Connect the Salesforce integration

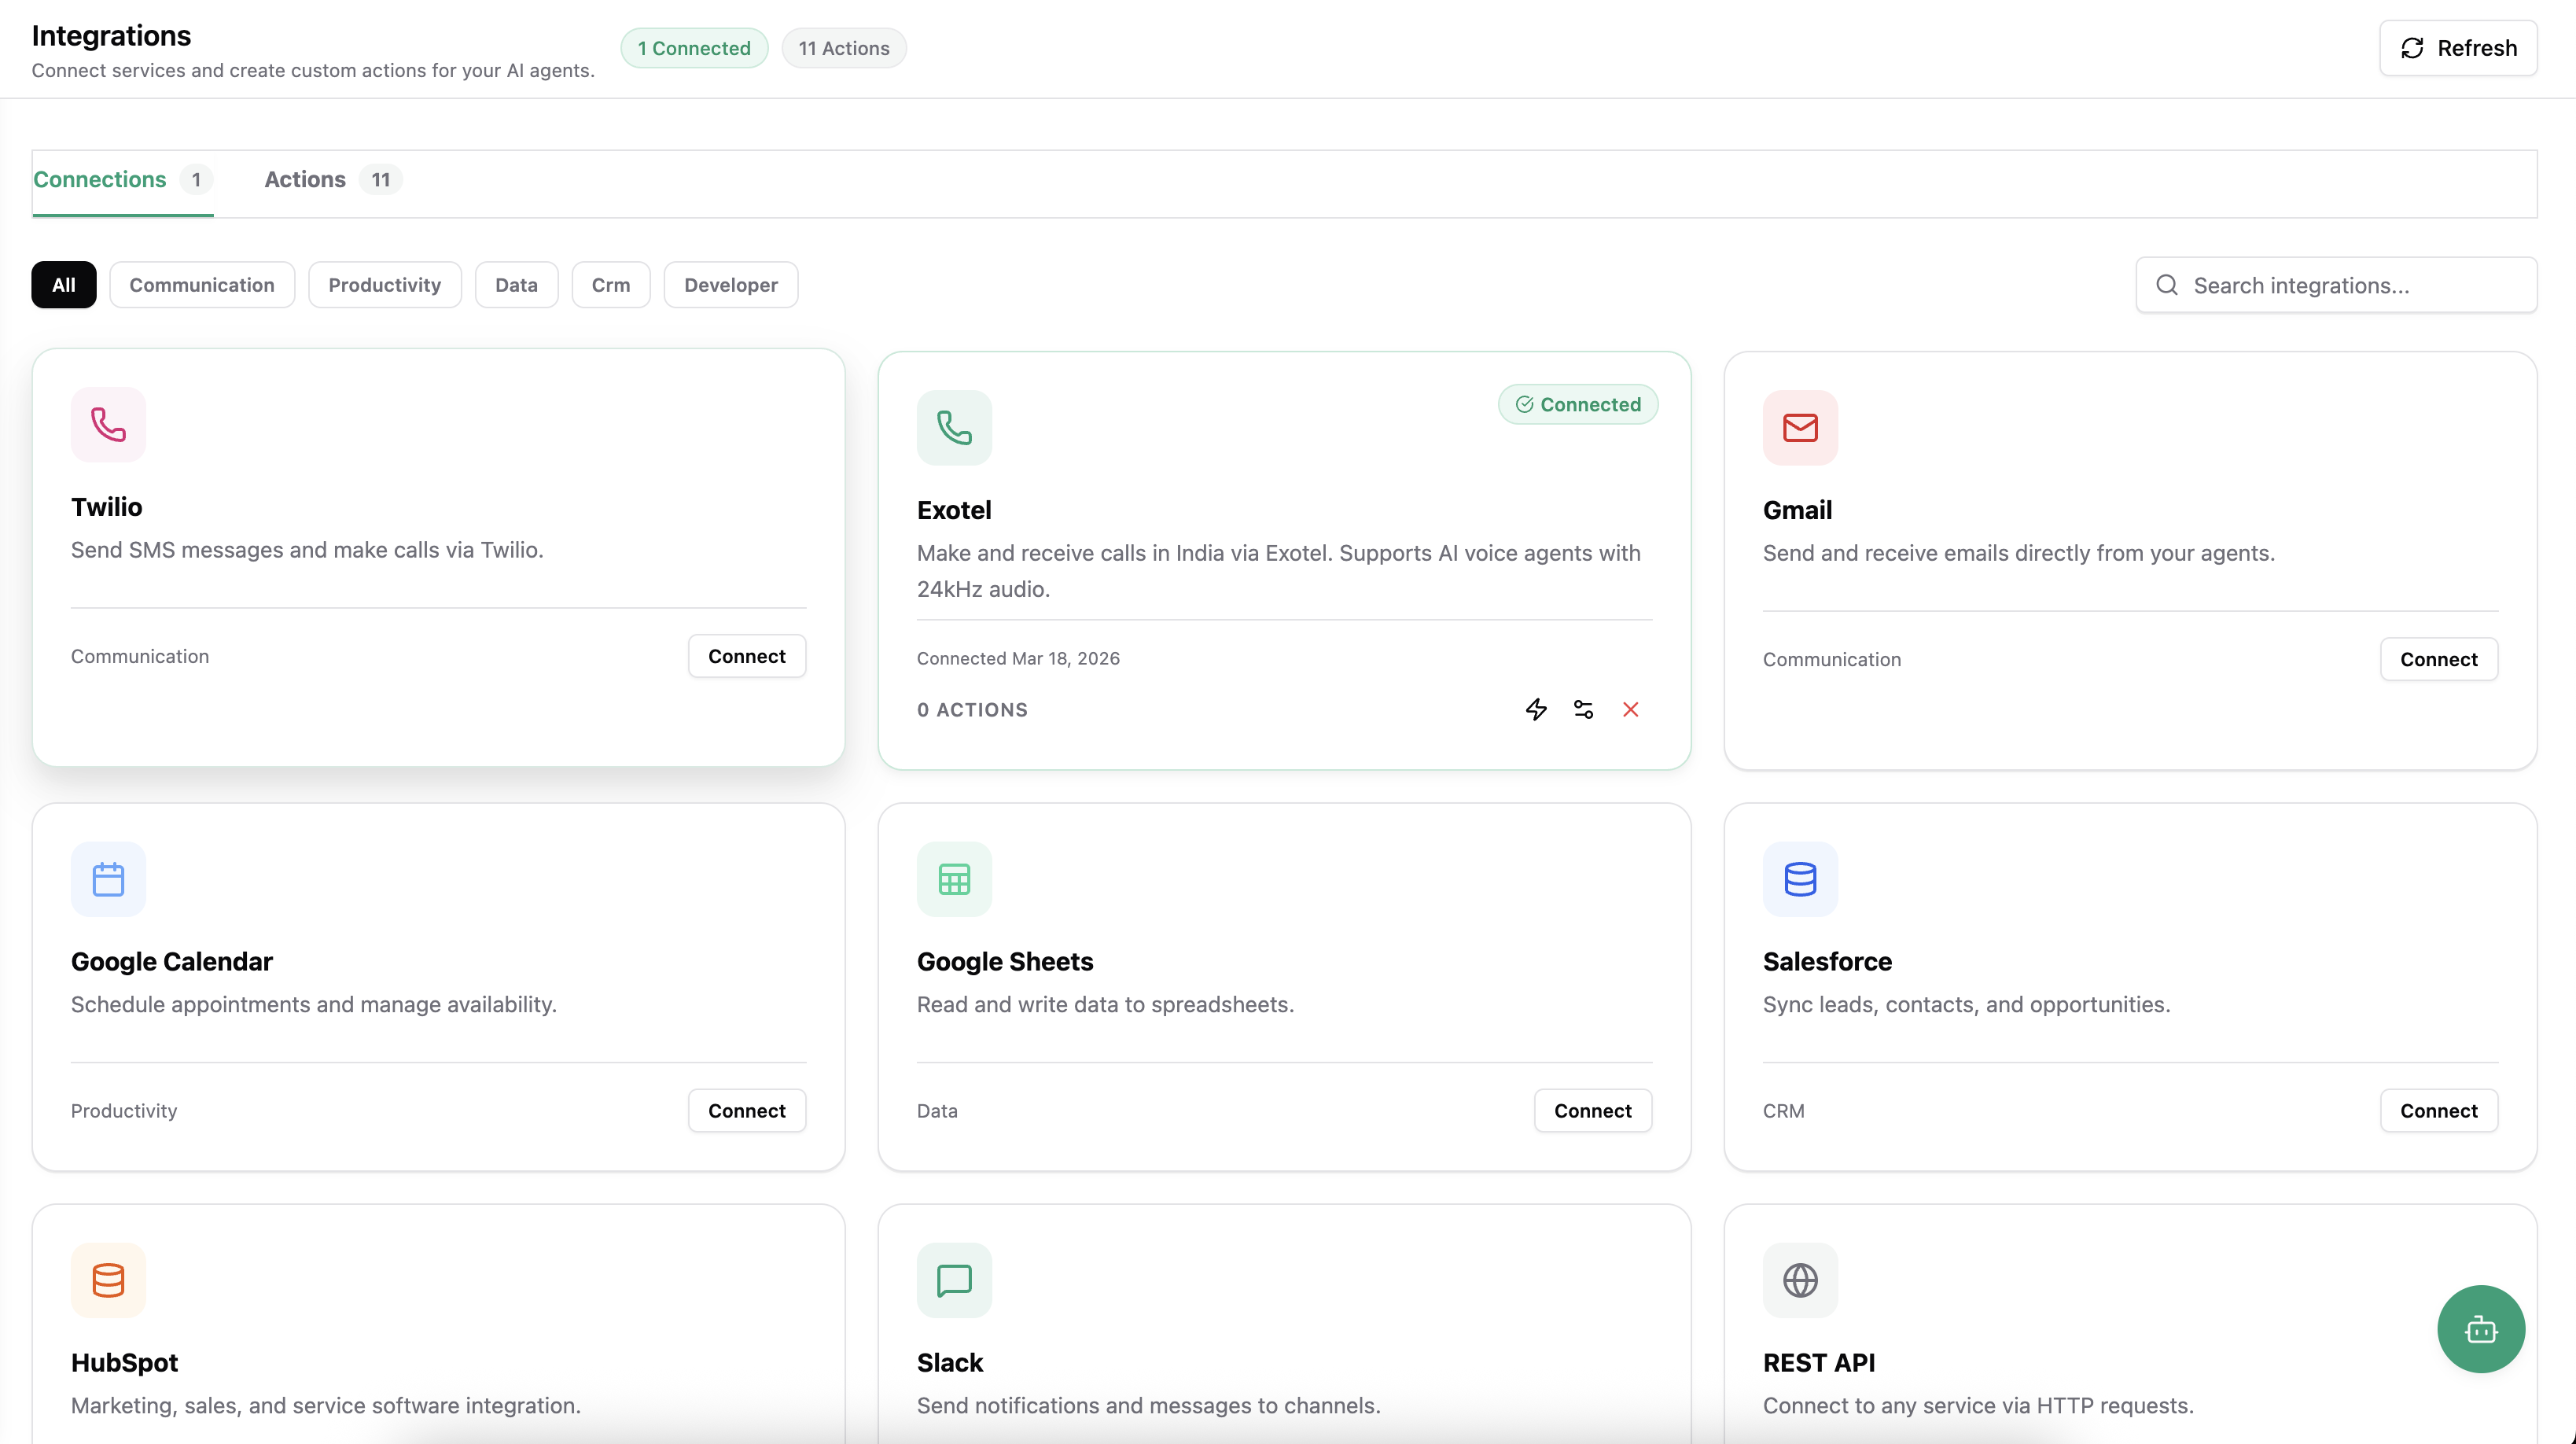[x=2438, y=1110]
